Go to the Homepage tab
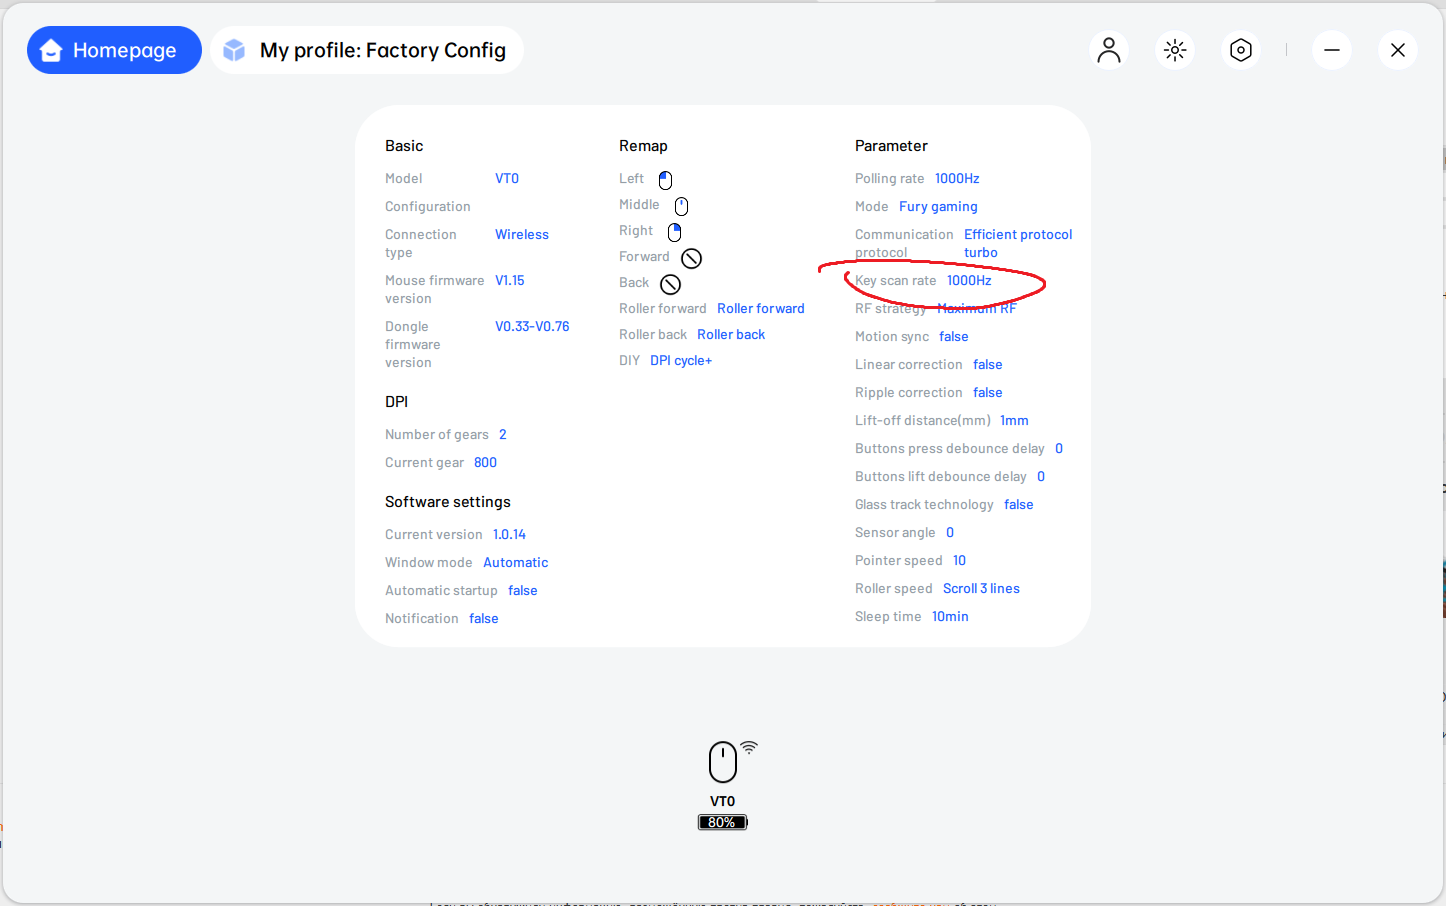Image resolution: width=1446 pixels, height=906 pixels. pyautogui.click(x=114, y=50)
